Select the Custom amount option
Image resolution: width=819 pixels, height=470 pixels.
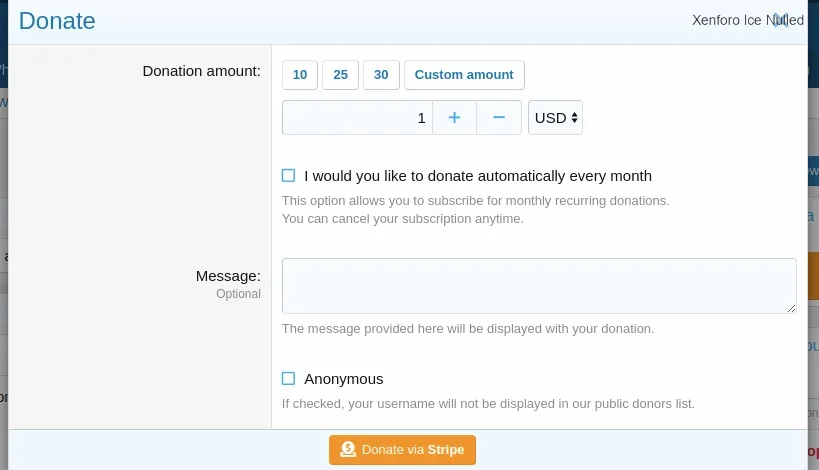(x=464, y=75)
